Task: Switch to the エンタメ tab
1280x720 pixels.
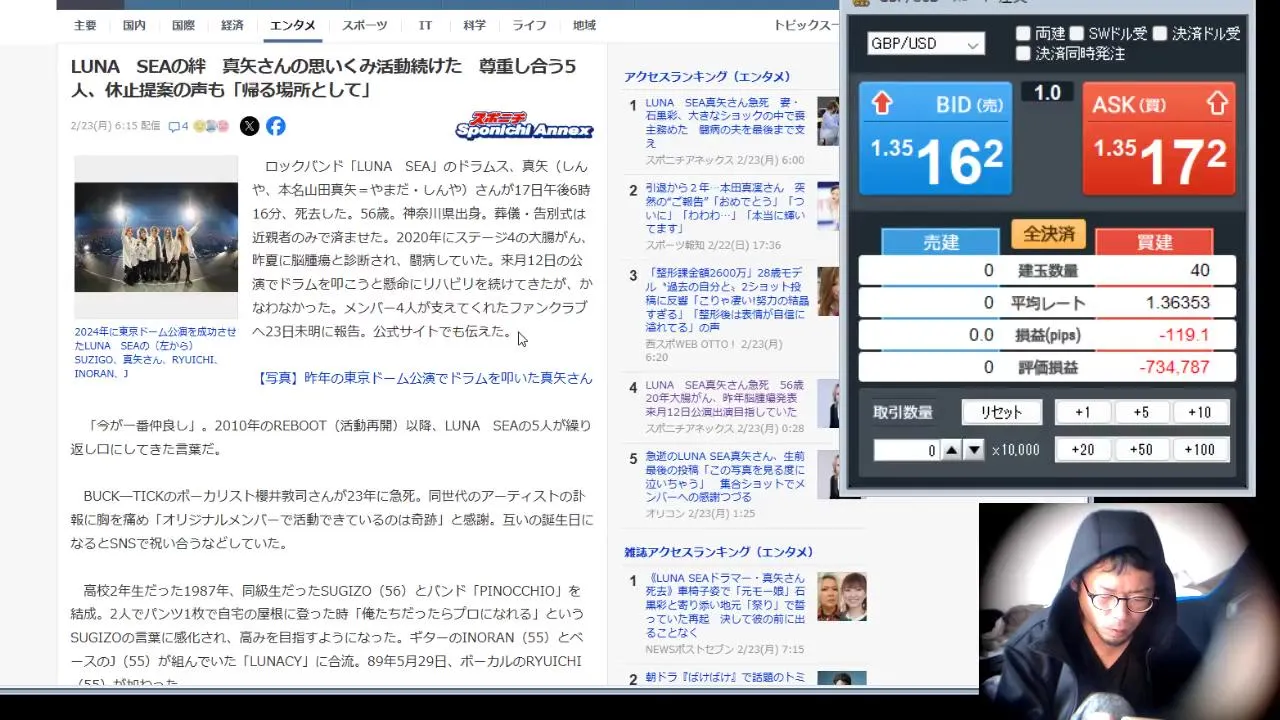Action: (x=292, y=25)
